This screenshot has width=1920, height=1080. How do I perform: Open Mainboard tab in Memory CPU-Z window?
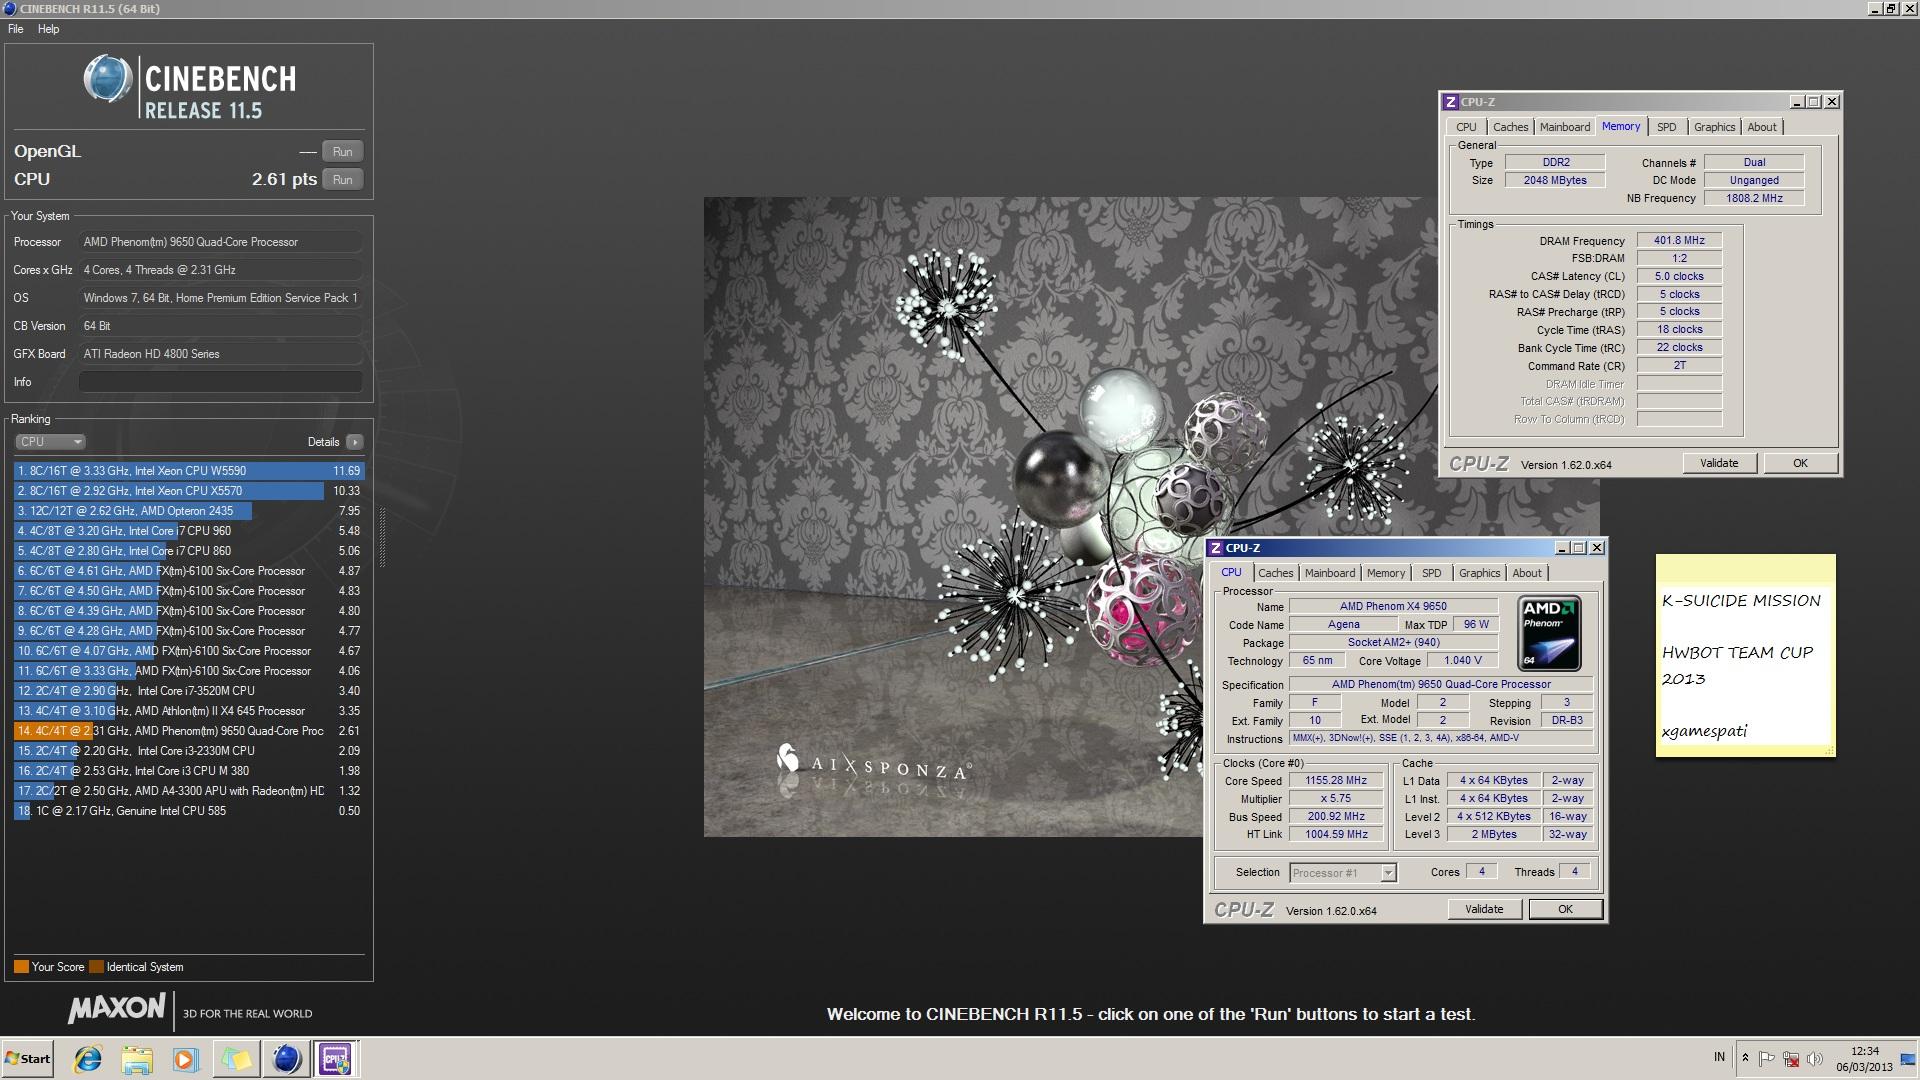click(x=1565, y=127)
